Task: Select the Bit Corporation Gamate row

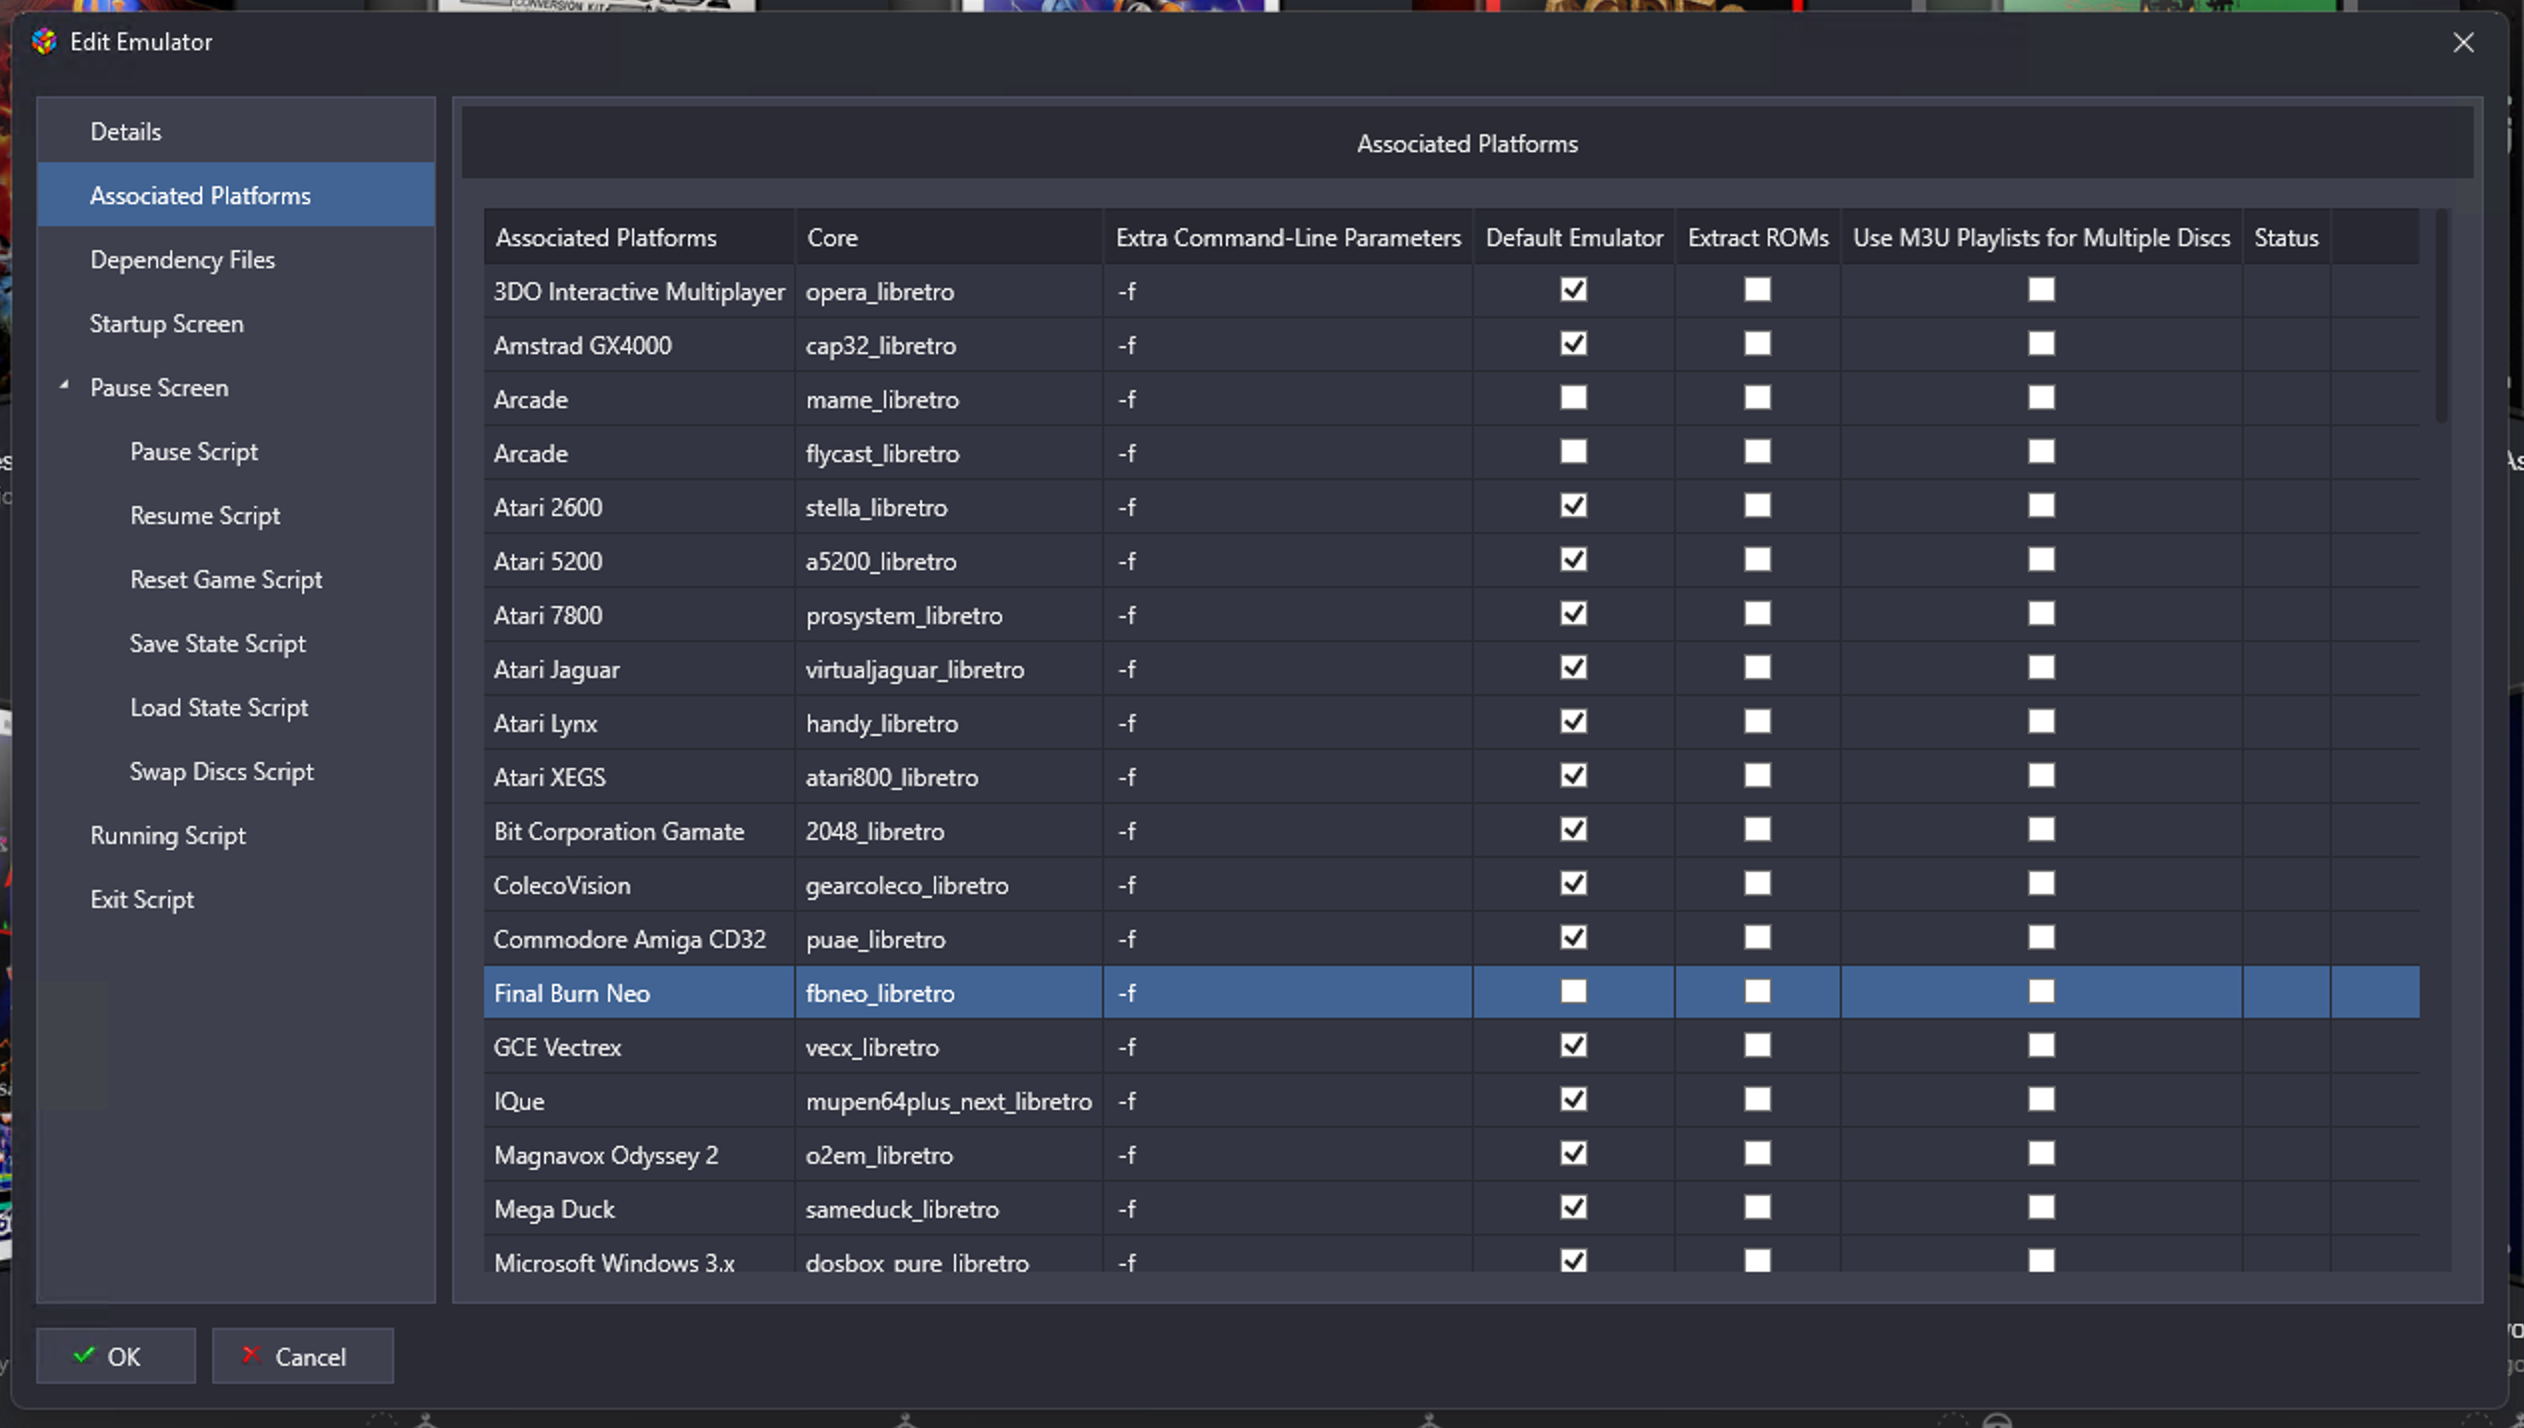Action: point(1451,831)
